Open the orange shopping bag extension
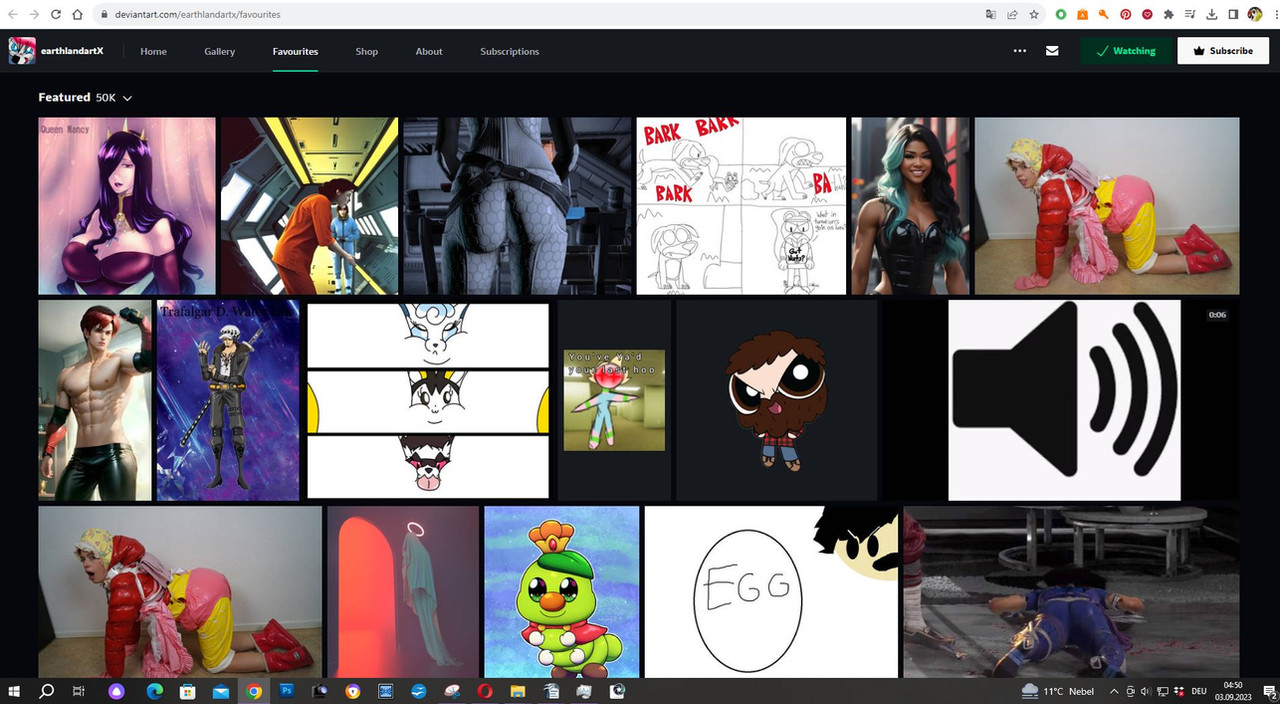1280x704 pixels. pos(1082,15)
